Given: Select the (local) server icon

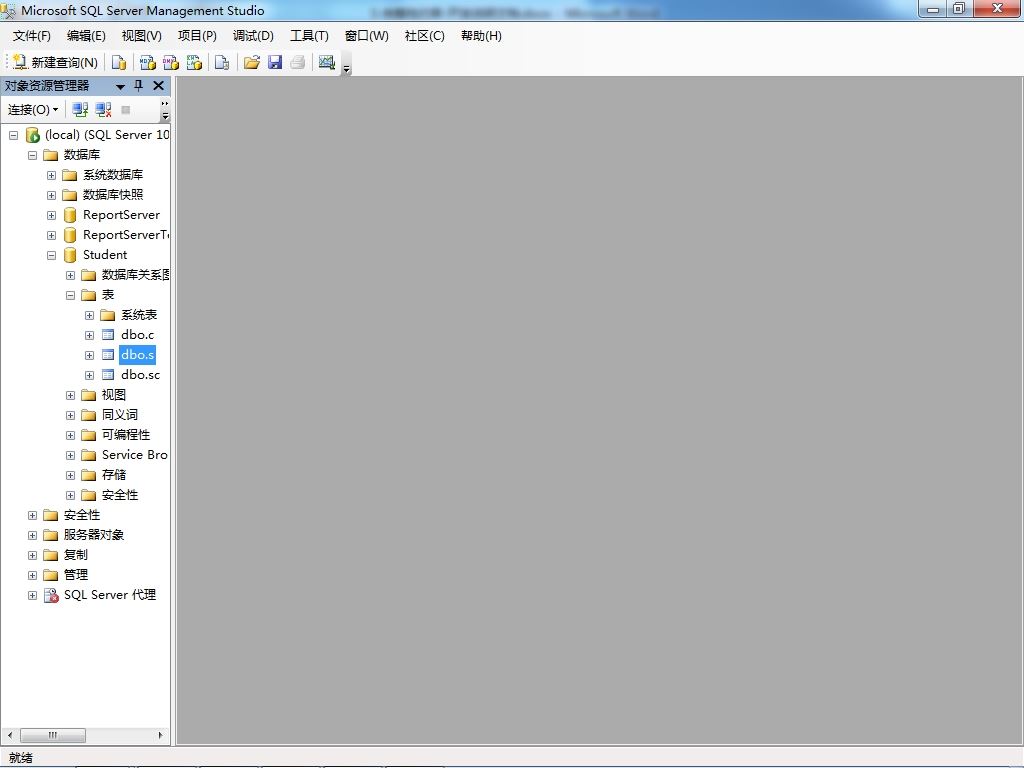Looking at the screenshot, I should (x=33, y=135).
